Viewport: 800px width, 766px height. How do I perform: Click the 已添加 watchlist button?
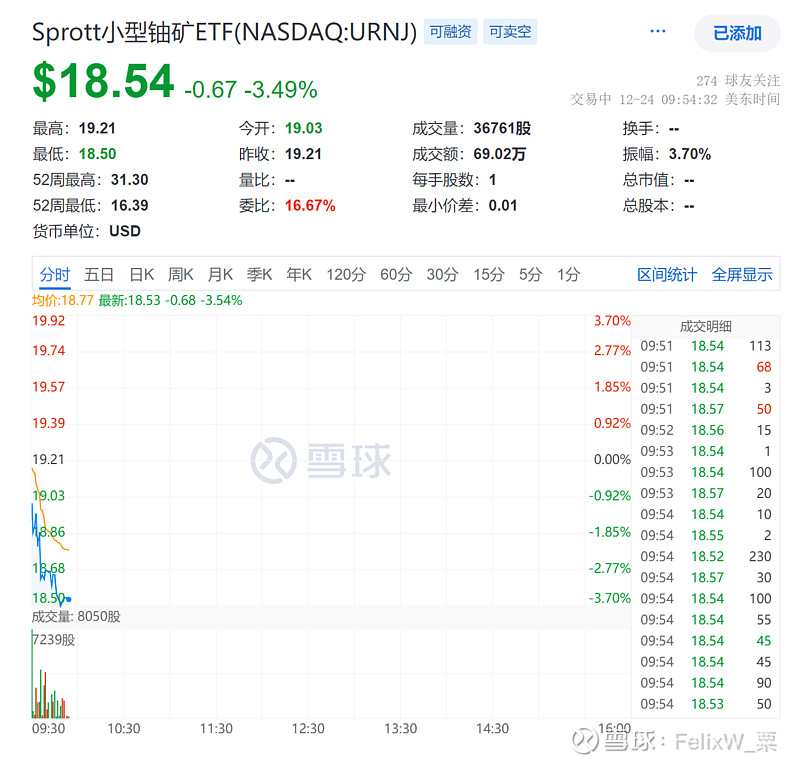tap(737, 33)
